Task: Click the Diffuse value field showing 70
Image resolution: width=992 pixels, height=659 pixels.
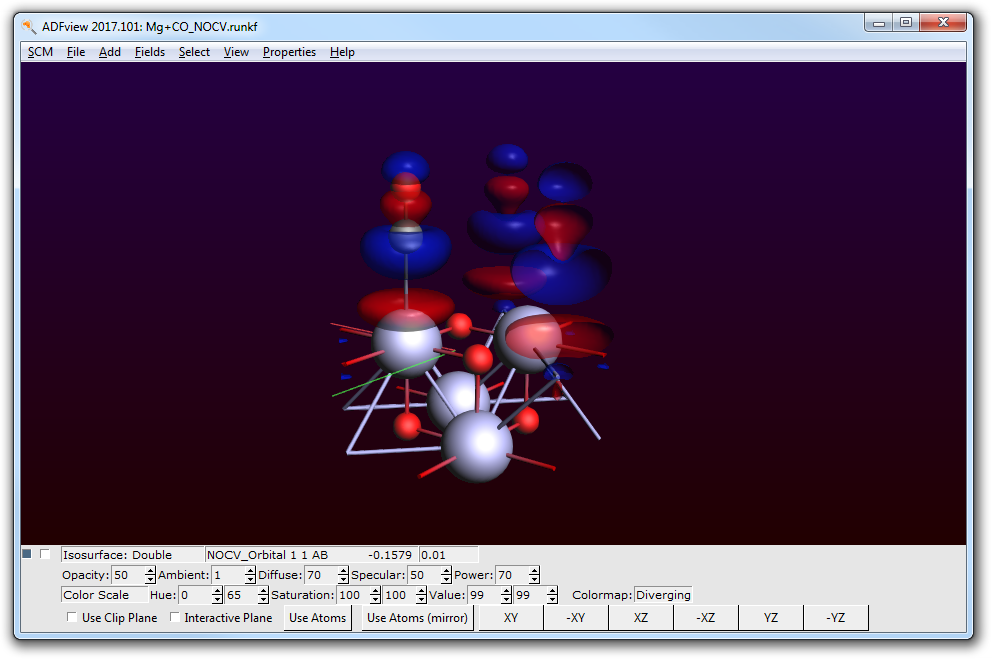Action: click(x=321, y=575)
